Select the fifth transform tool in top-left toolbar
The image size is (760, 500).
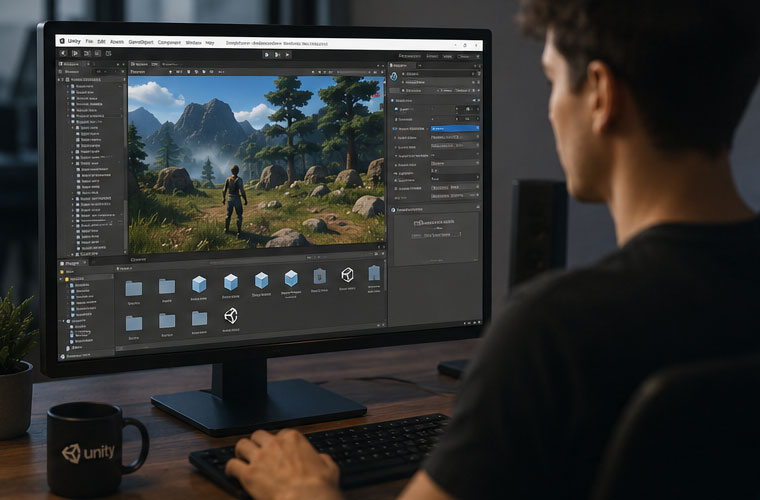(x=109, y=53)
